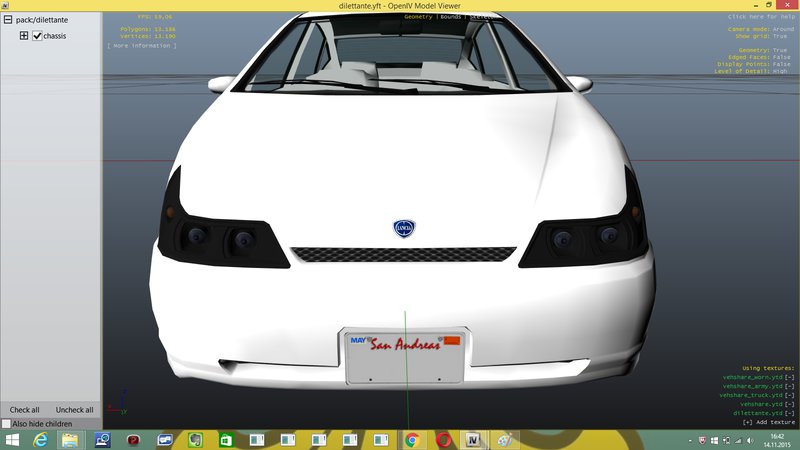The width and height of the screenshot is (800, 450).
Task: Switch to Google Chrome in the taskbar
Action: [x=412, y=440]
